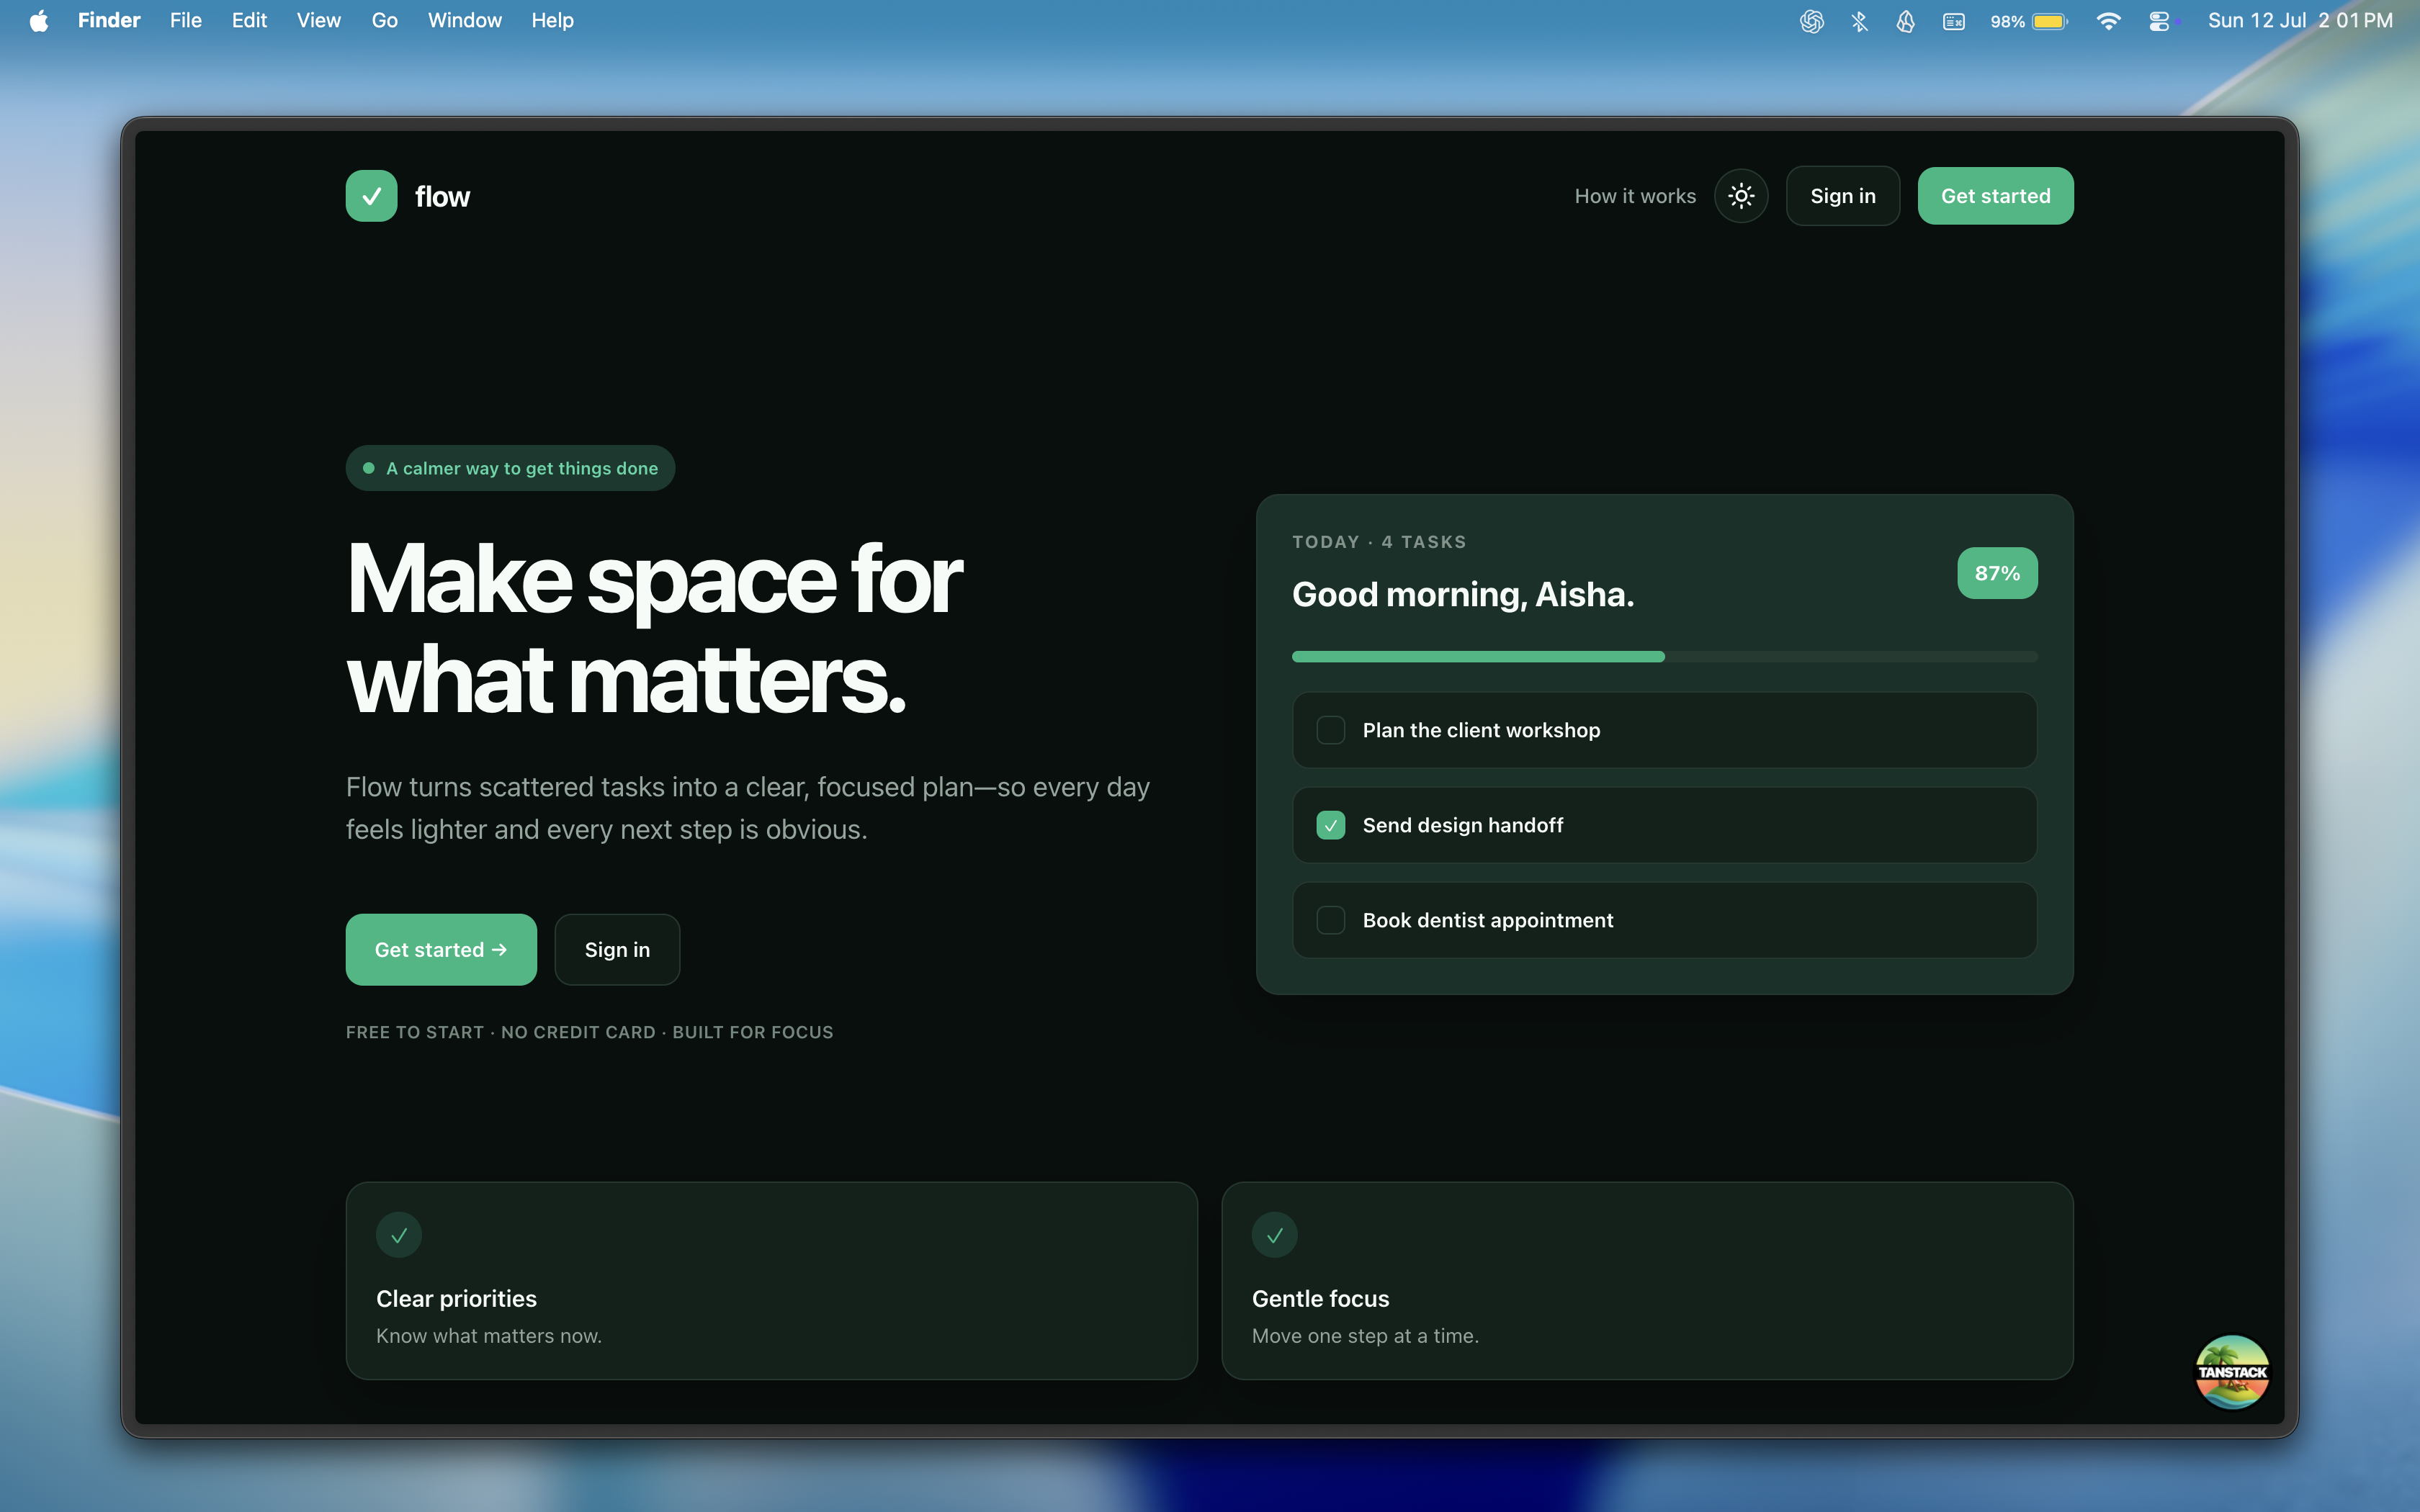Open the Window menu
Image resolution: width=2420 pixels, height=1512 pixels.
tap(465, 21)
